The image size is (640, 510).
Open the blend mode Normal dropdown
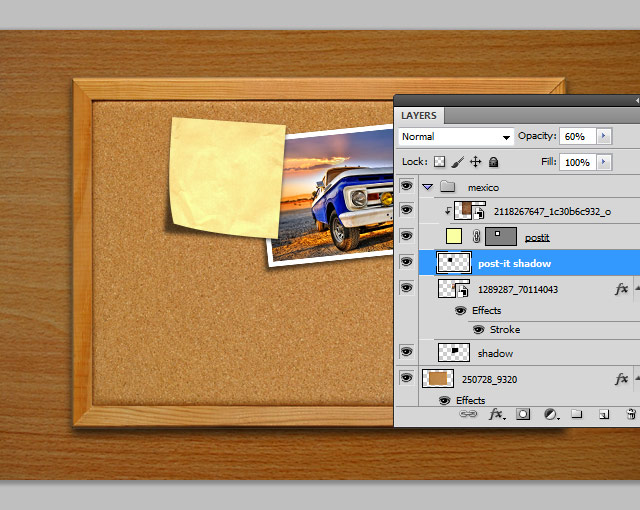pyautogui.click(x=455, y=136)
